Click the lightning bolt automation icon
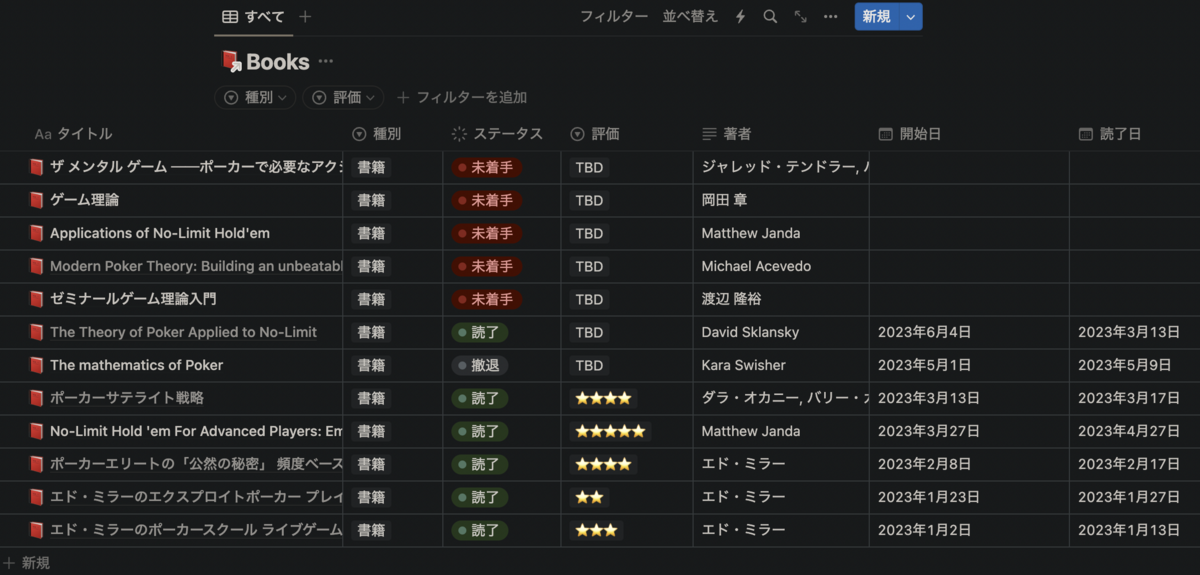1200x575 pixels. click(741, 17)
